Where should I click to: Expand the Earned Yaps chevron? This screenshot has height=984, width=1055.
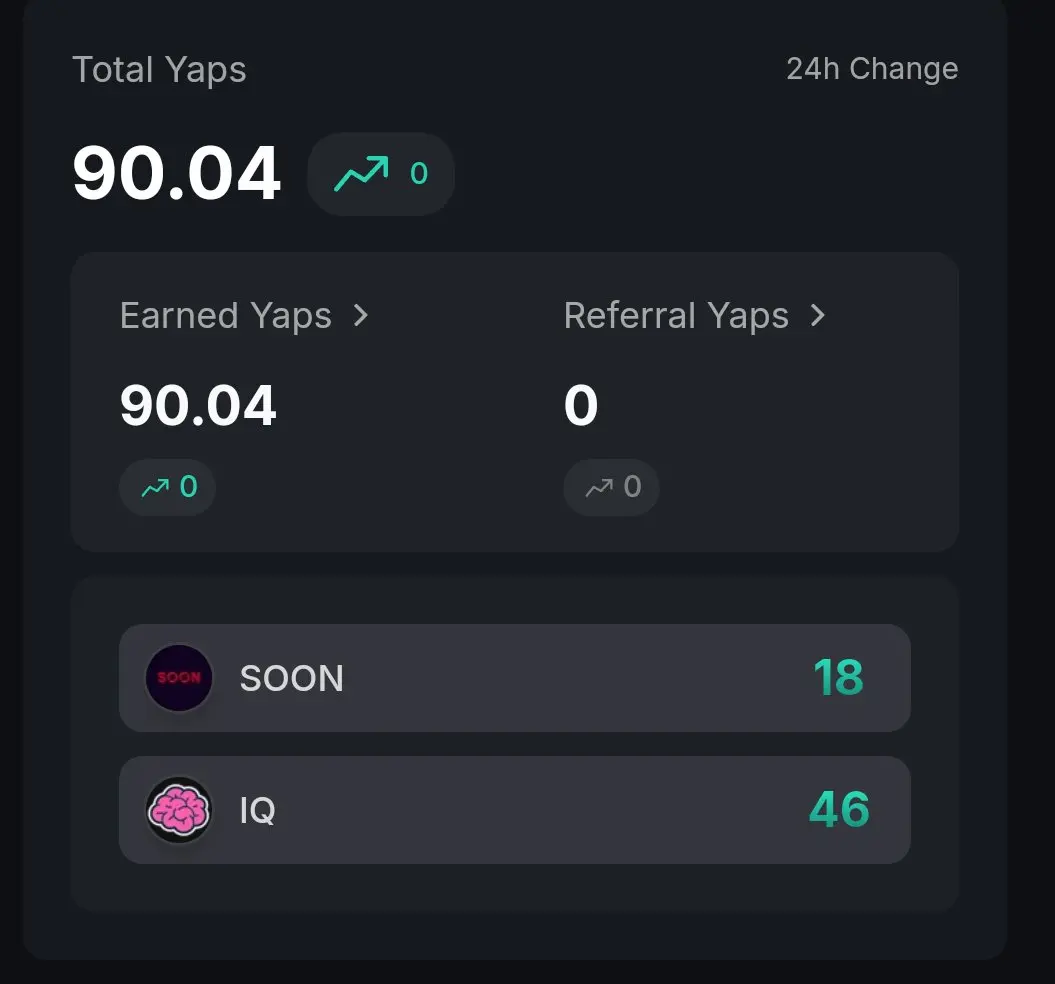click(x=361, y=315)
